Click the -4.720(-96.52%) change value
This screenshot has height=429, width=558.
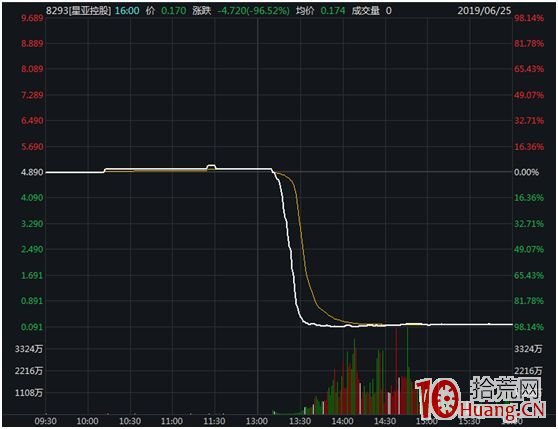click(x=253, y=11)
